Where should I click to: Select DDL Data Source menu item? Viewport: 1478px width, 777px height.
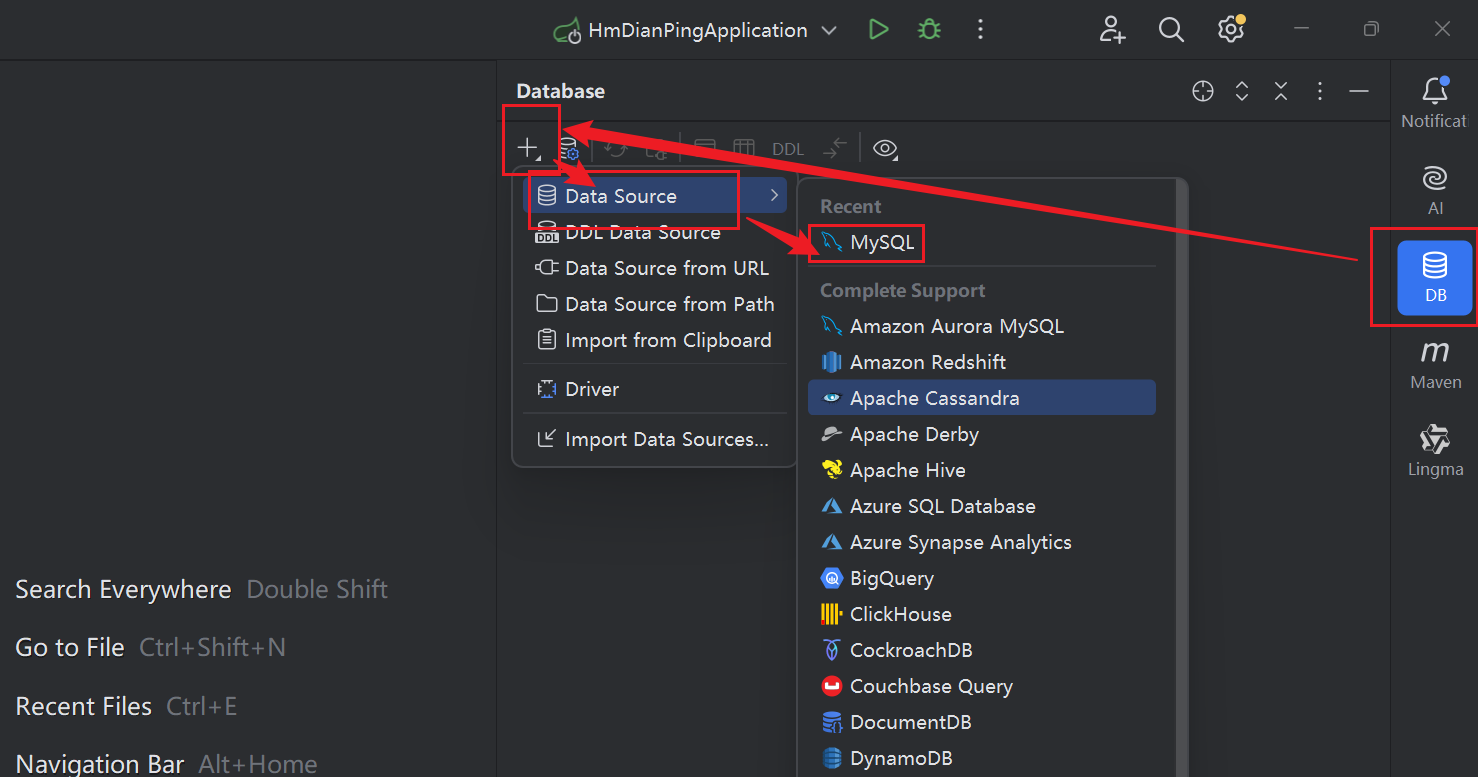pos(655,232)
